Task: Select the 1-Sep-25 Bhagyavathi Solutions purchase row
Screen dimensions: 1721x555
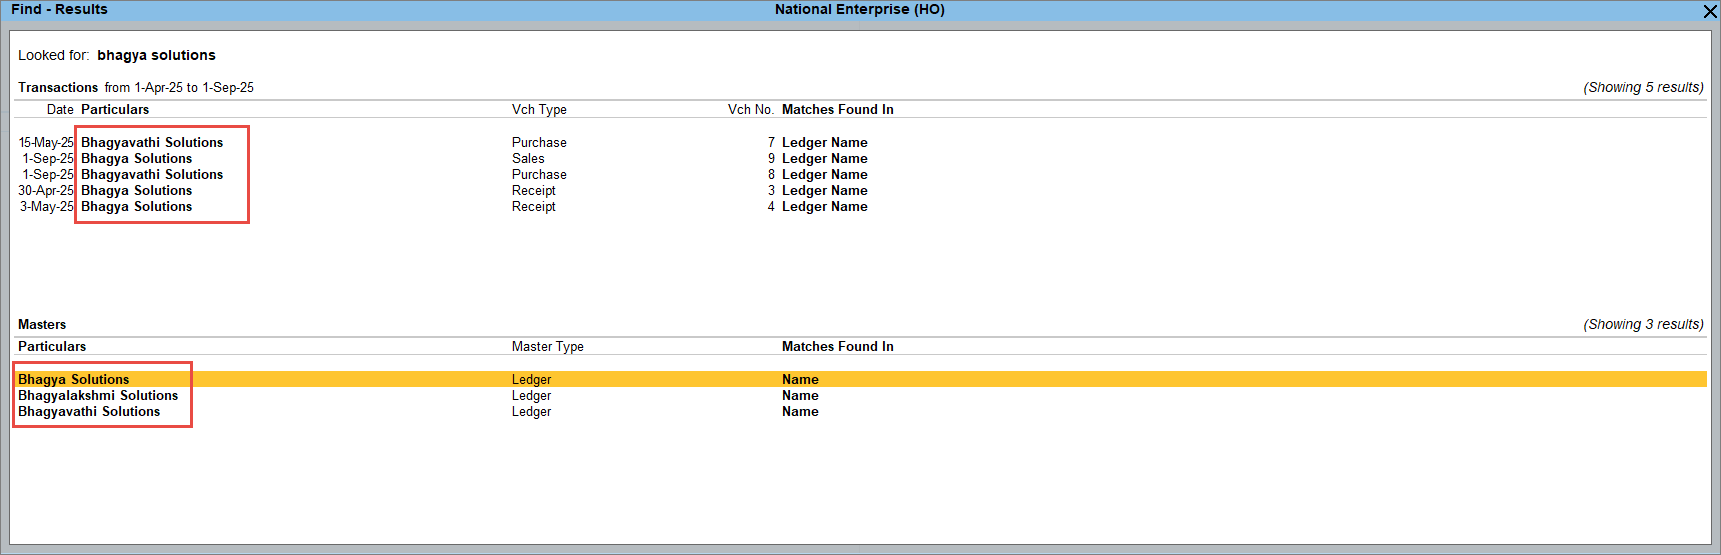Action: (x=152, y=175)
